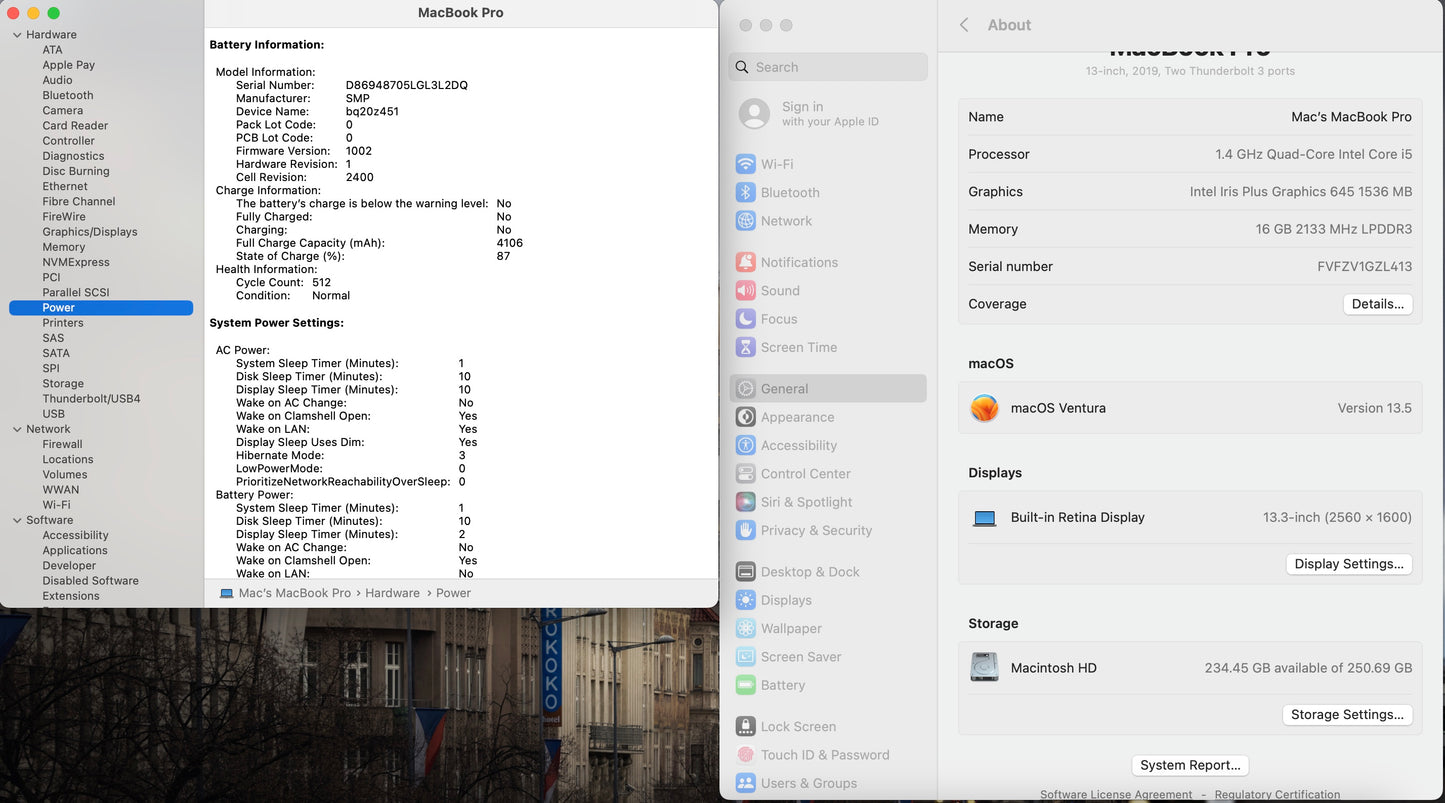Select the Bluetooth icon in System Settings
Viewport: 1445px width, 803px height.
(745, 193)
